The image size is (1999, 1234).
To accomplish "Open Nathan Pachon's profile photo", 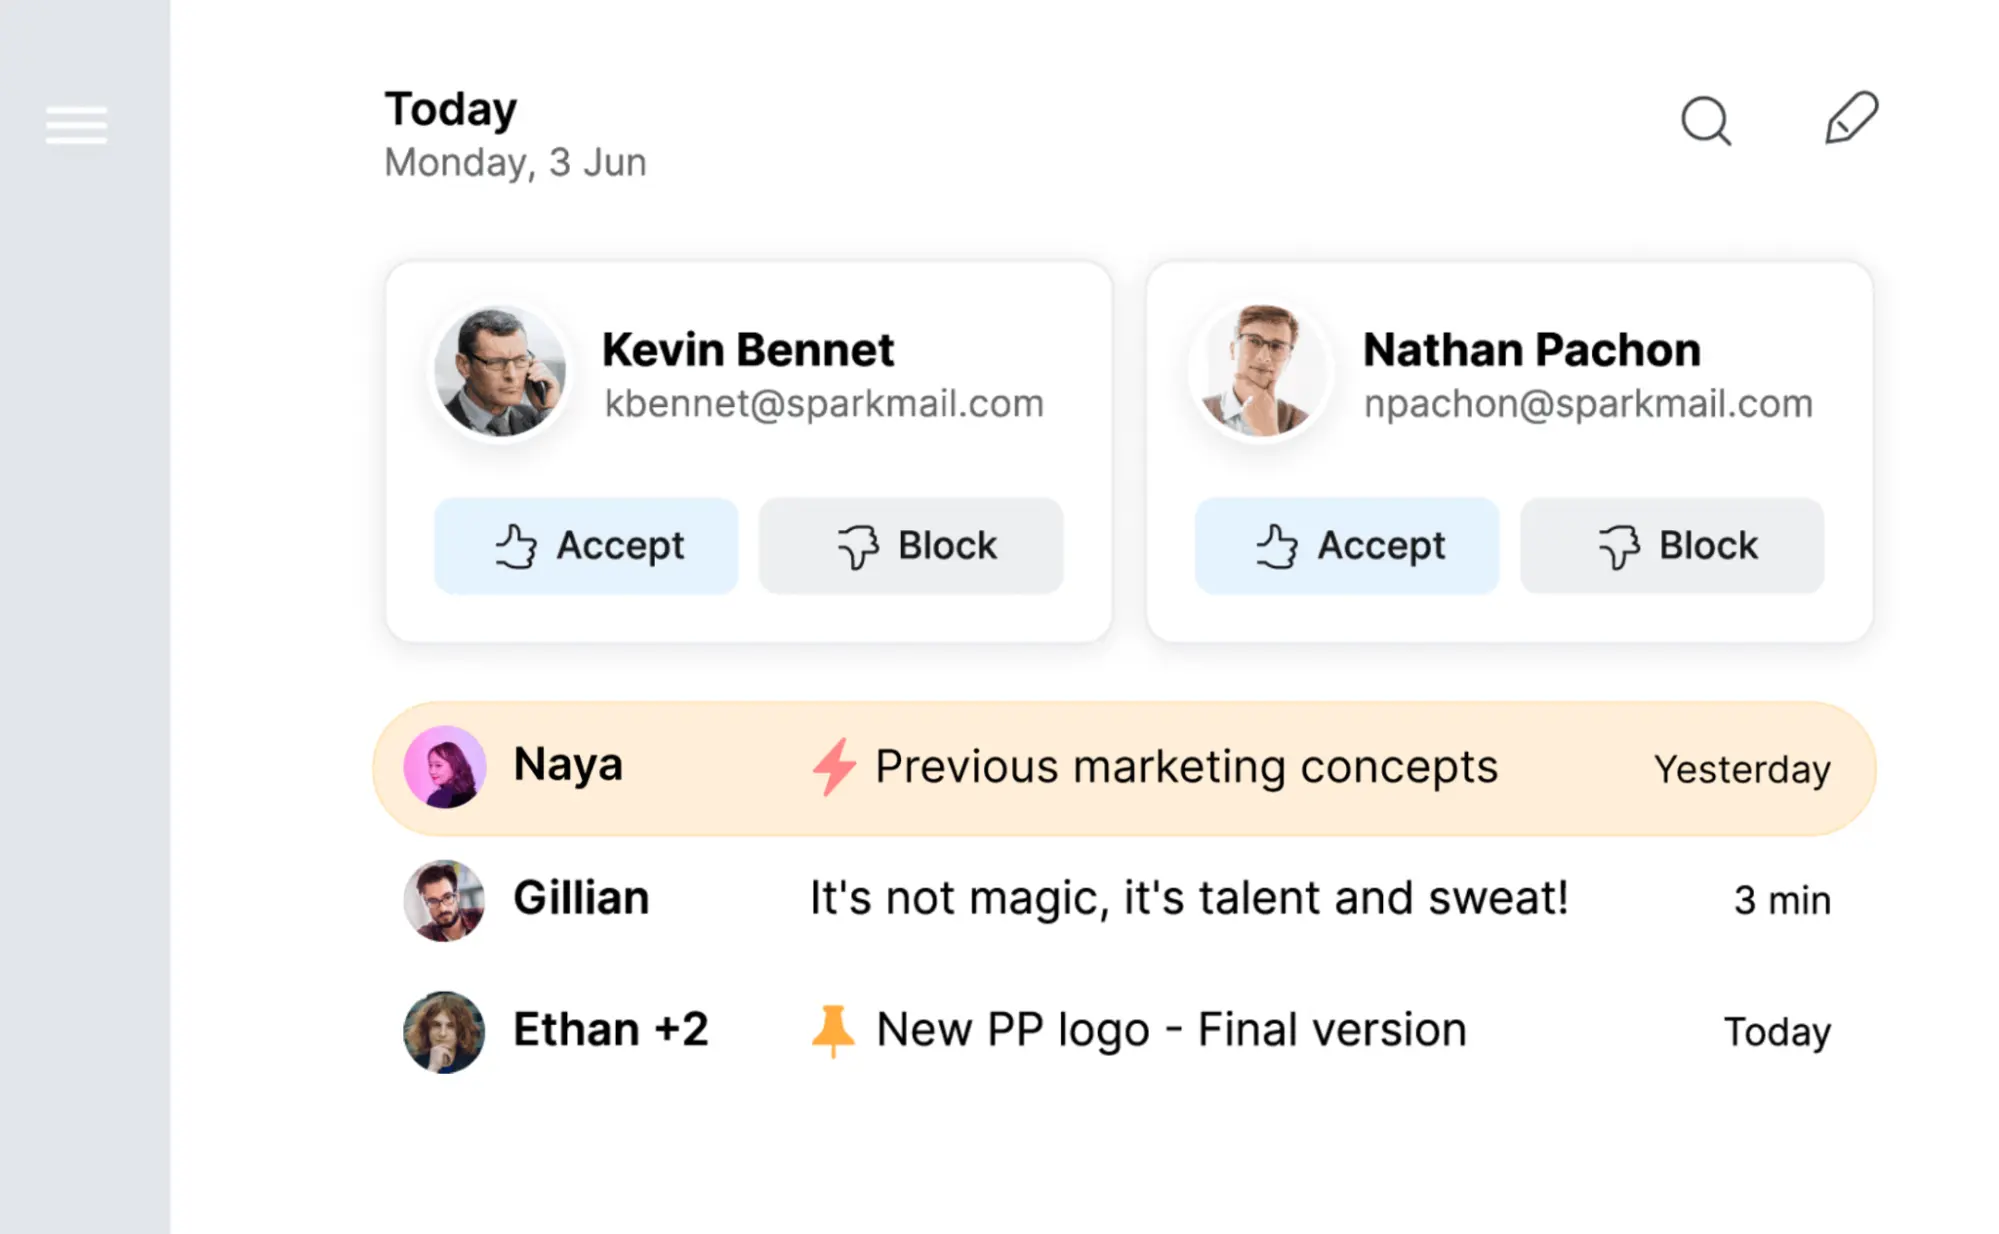I will click(x=1261, y=372).
